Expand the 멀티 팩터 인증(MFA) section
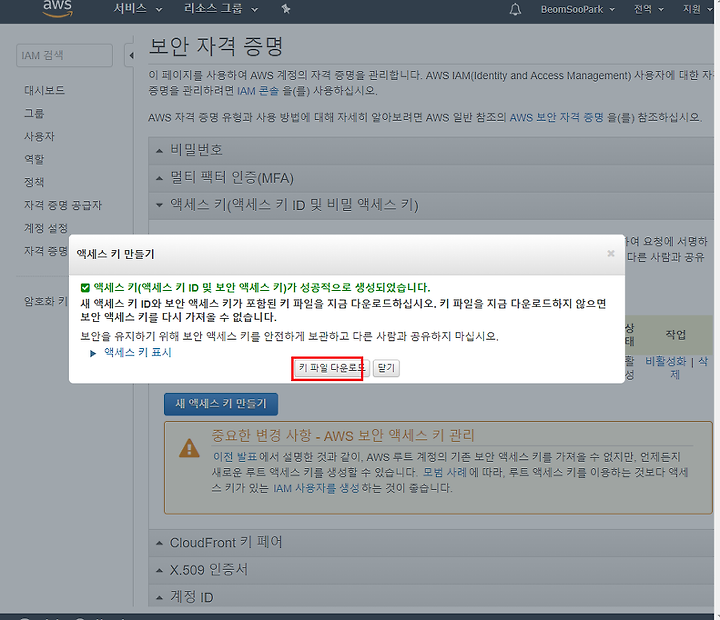The height and width of the screenshot is (620, 720). (x=431, y=178)
